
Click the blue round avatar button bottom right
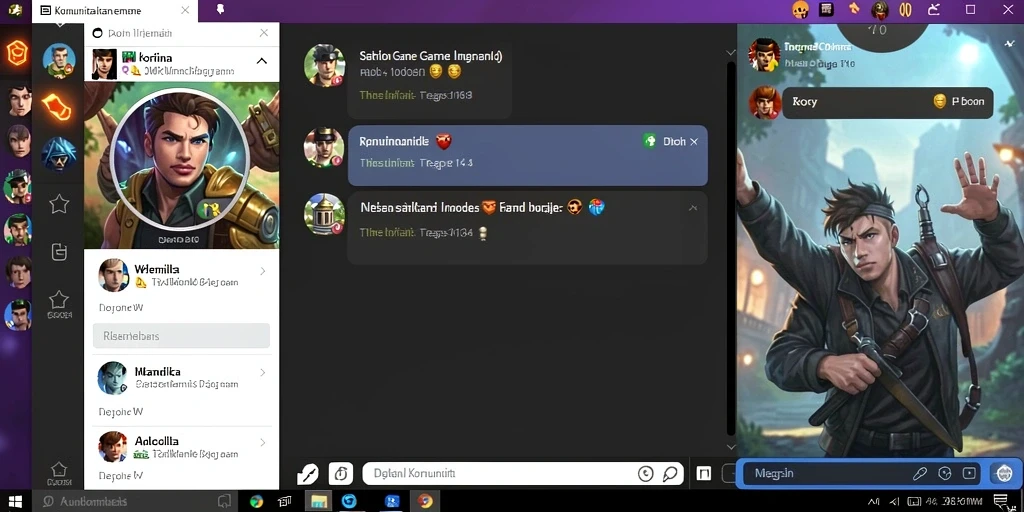click(1001, 473)
